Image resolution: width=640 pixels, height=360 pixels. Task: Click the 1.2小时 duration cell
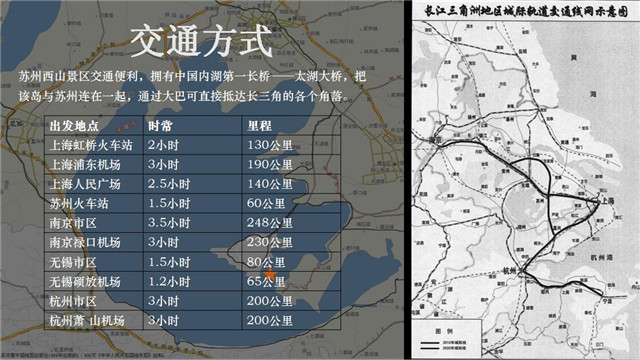click(193, 281)
